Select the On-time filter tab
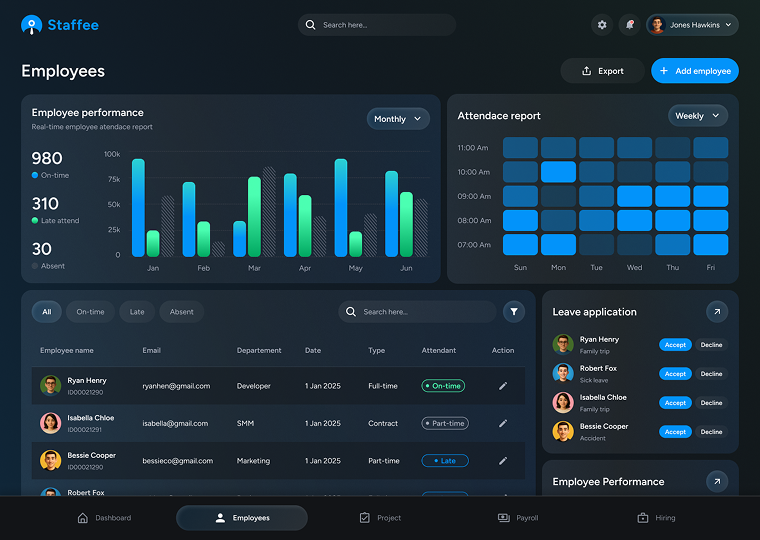Screen dimensions: 760x540 pyautogui.click(x=90, y=312)
